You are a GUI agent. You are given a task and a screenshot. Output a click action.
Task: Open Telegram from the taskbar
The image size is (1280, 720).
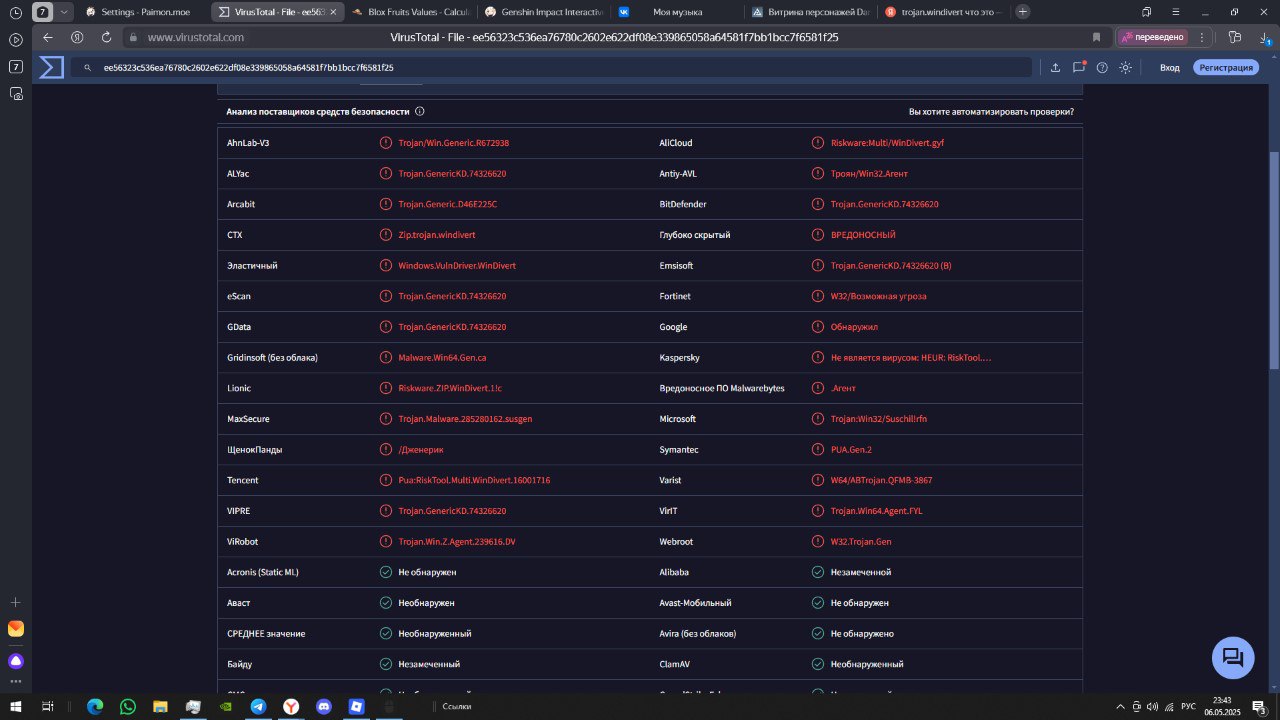(258, 706)
